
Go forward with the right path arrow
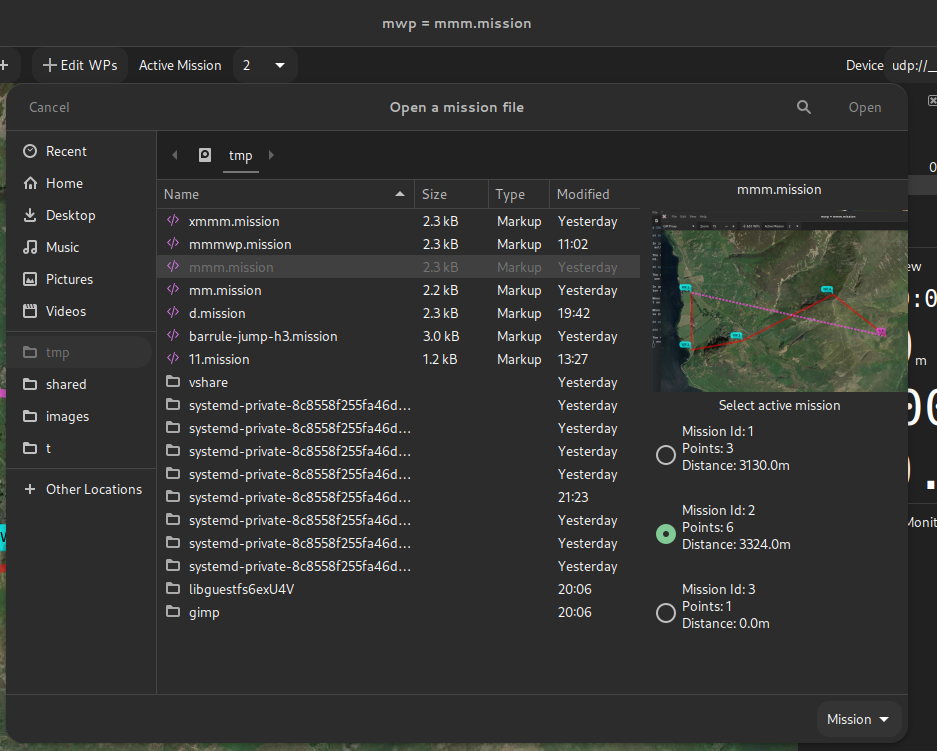click(x=271, y=155)
